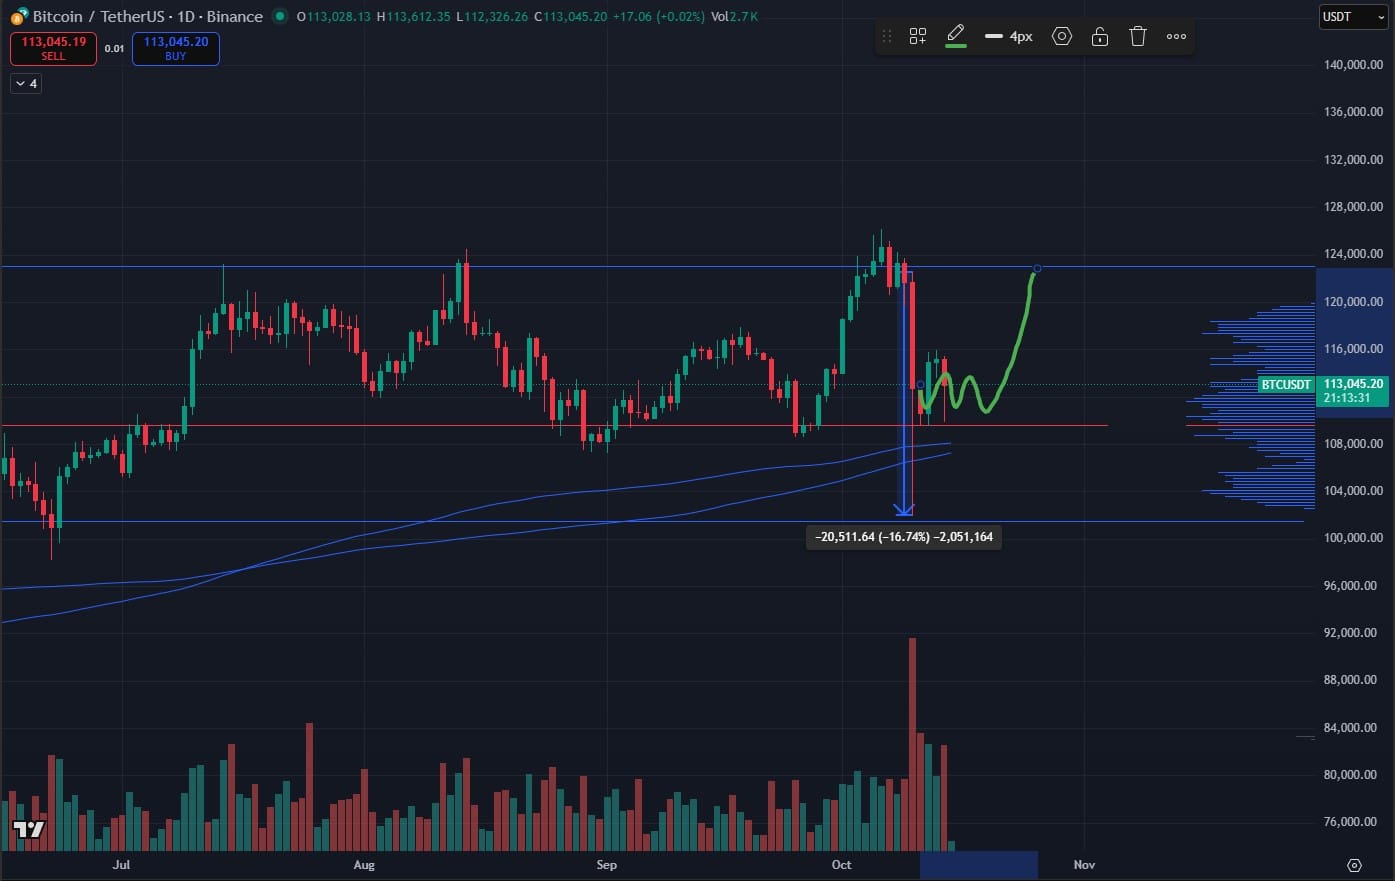
Task: Click the Bitcoin / TetherUS symbol title
Action: (98, 17)
